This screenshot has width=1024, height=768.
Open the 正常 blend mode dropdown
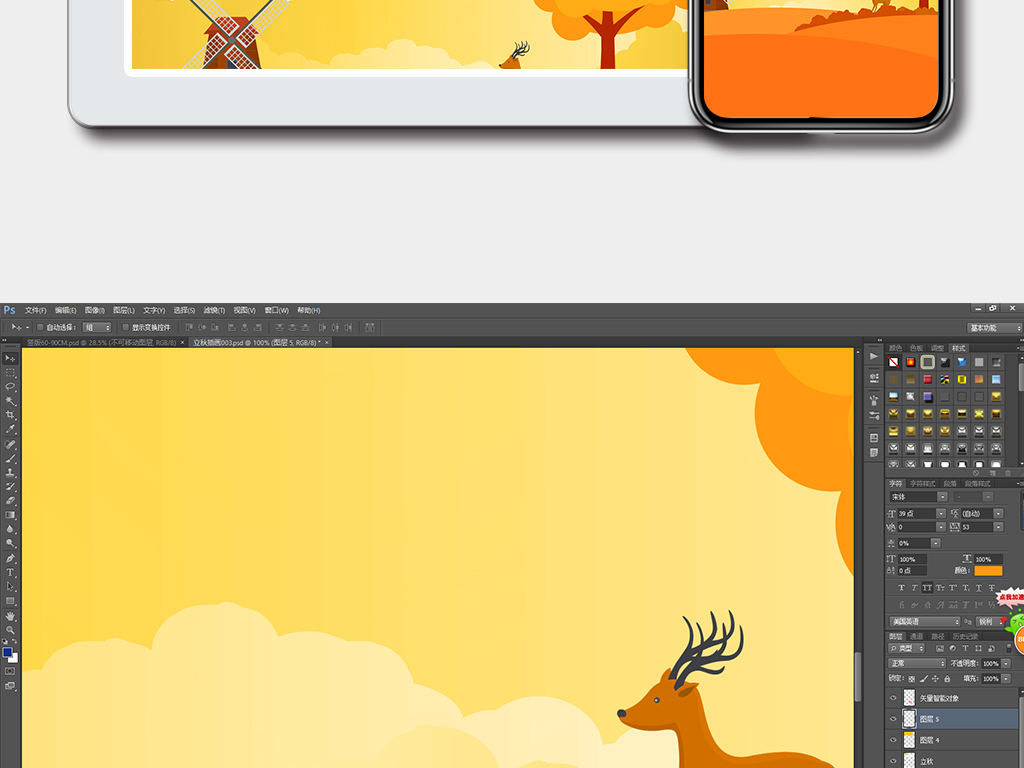(x=917, y=663)
